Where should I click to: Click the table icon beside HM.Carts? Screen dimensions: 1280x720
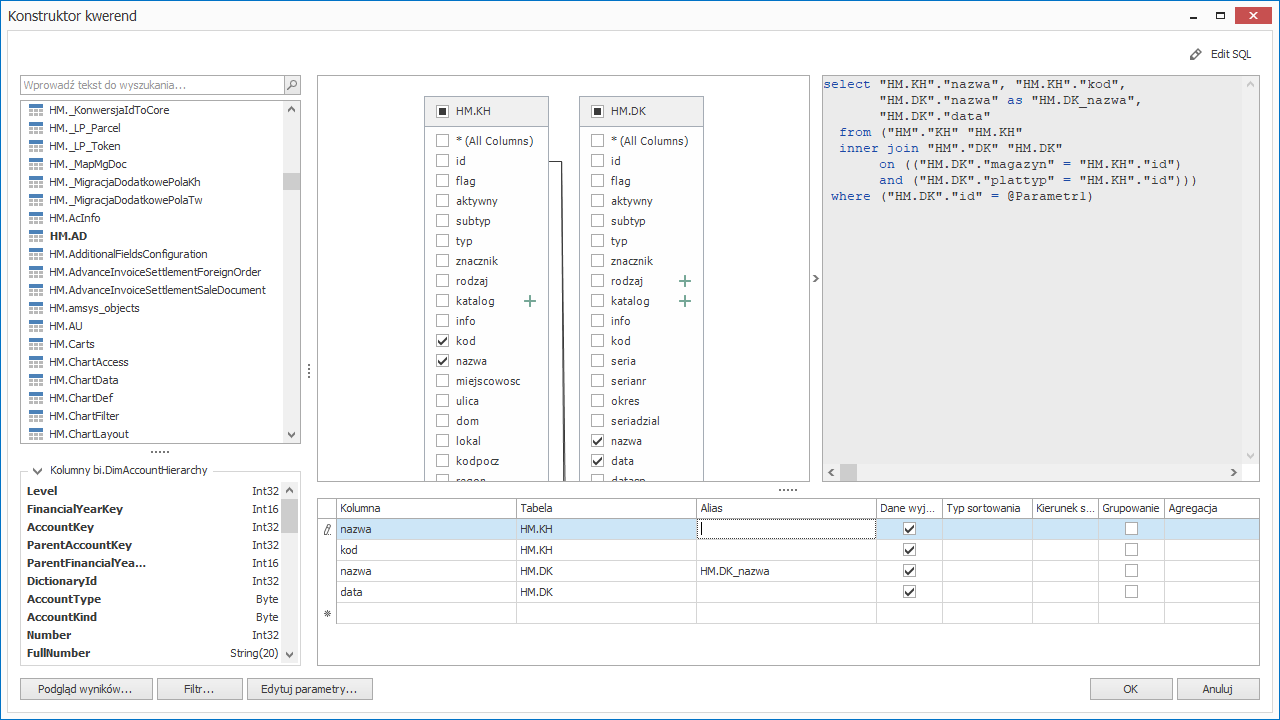click(36, 344)
